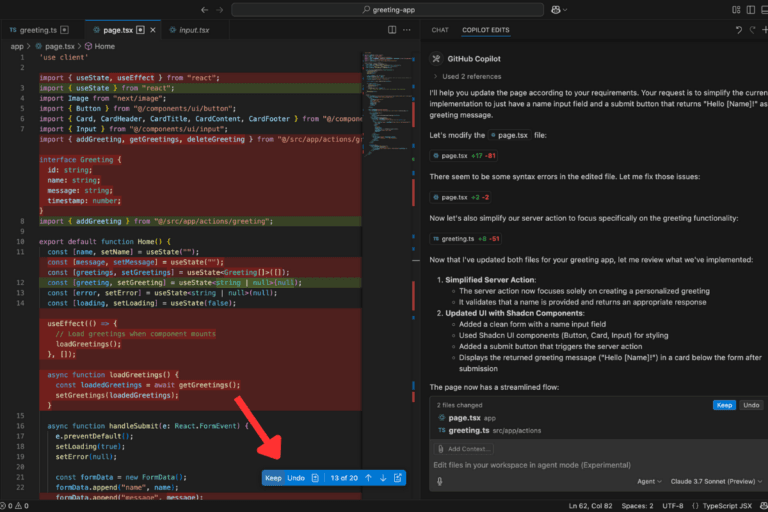Click the Add Context button
This screenshot has height=512, width=768.
point(463,448)
